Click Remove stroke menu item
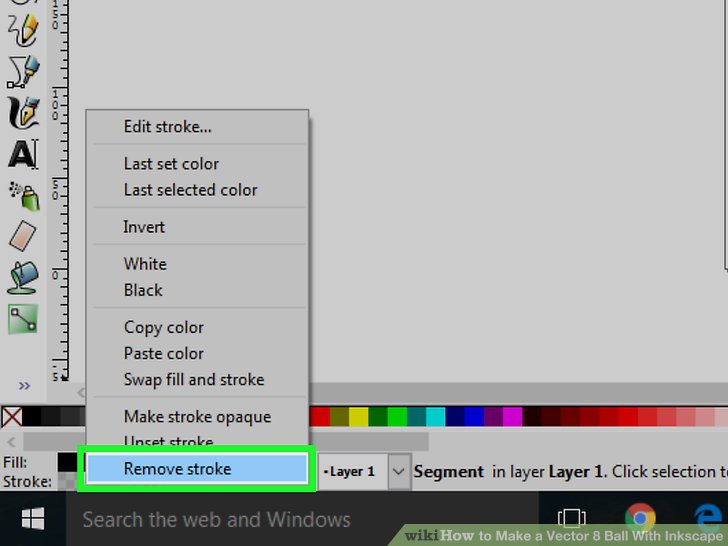This screenshot has height=546, width=728. tap(197, 468)
